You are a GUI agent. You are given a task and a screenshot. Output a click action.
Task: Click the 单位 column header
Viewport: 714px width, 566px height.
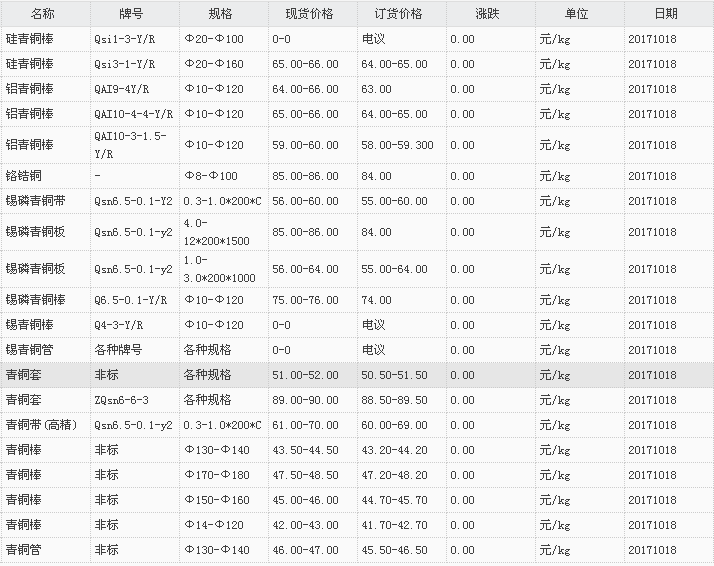tap(577, 14)
